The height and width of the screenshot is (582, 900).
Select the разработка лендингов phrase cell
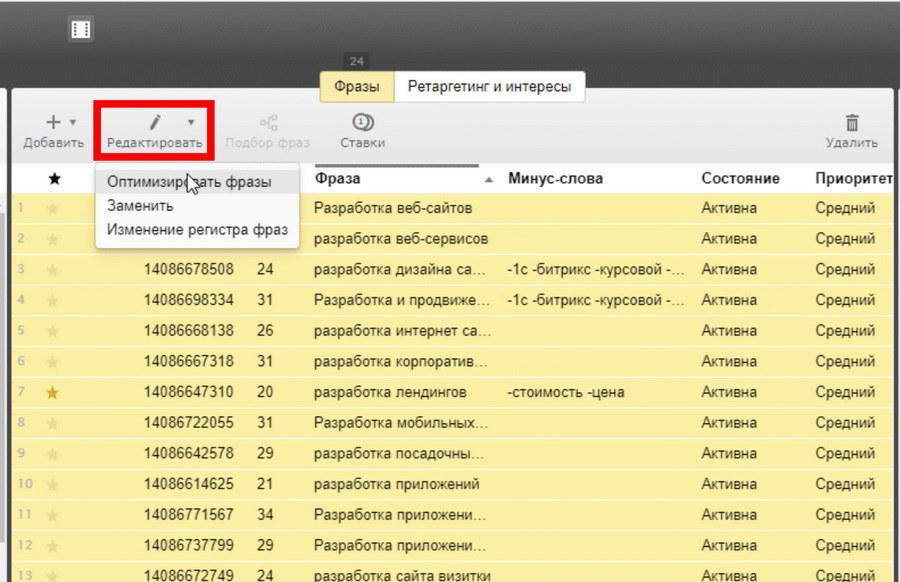coord(390,392)
